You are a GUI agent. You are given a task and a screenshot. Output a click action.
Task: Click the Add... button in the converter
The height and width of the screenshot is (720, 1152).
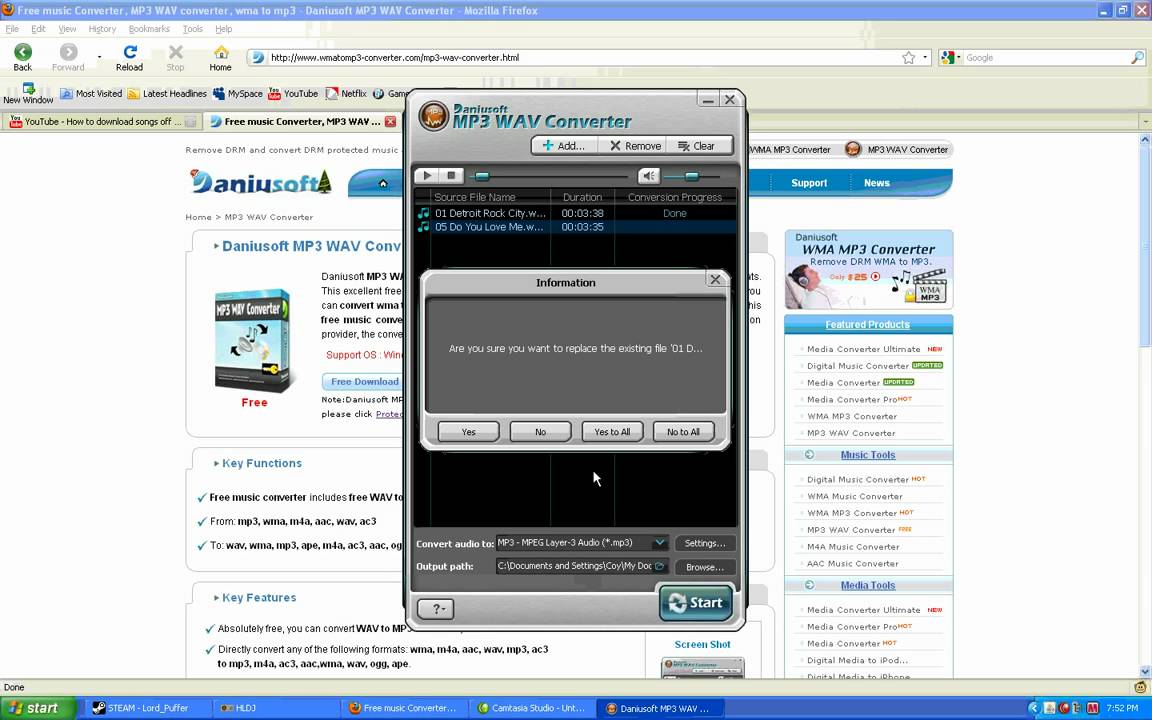pos(564,145)
